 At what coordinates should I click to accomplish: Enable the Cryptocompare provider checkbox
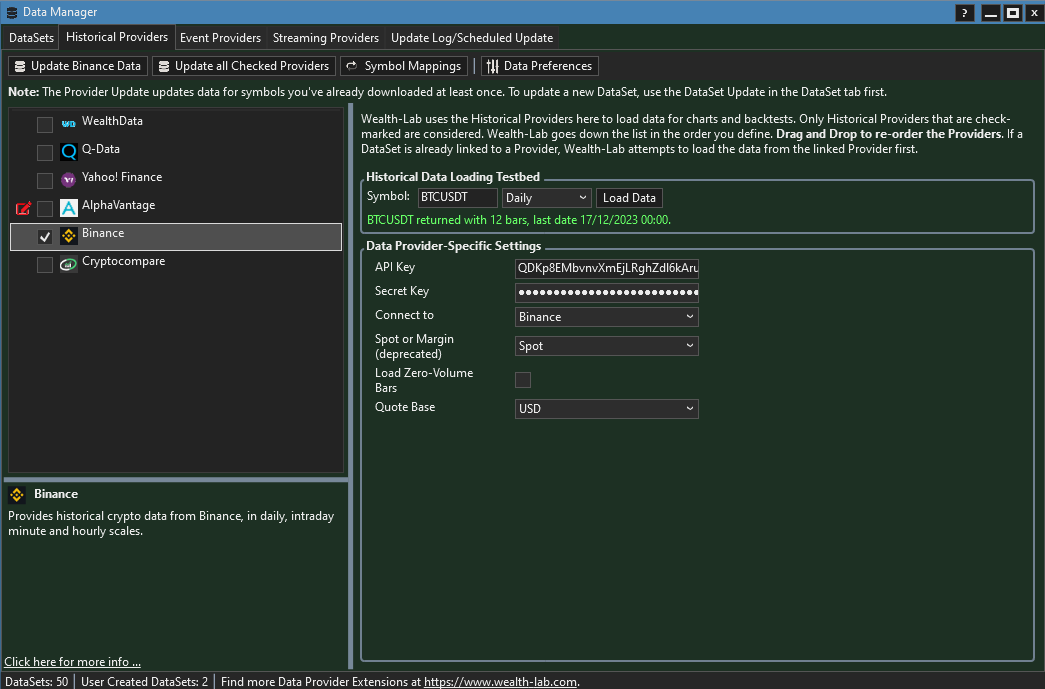click(45, 265)
